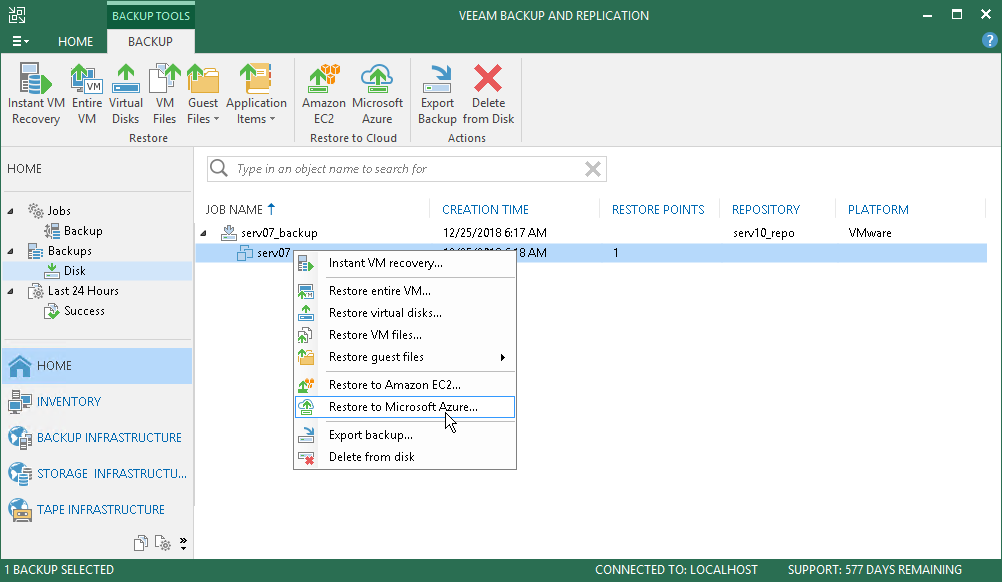Sort by CREATION TIME column
This screenshot has height=582, width=1002.
[x=485, y=210]
